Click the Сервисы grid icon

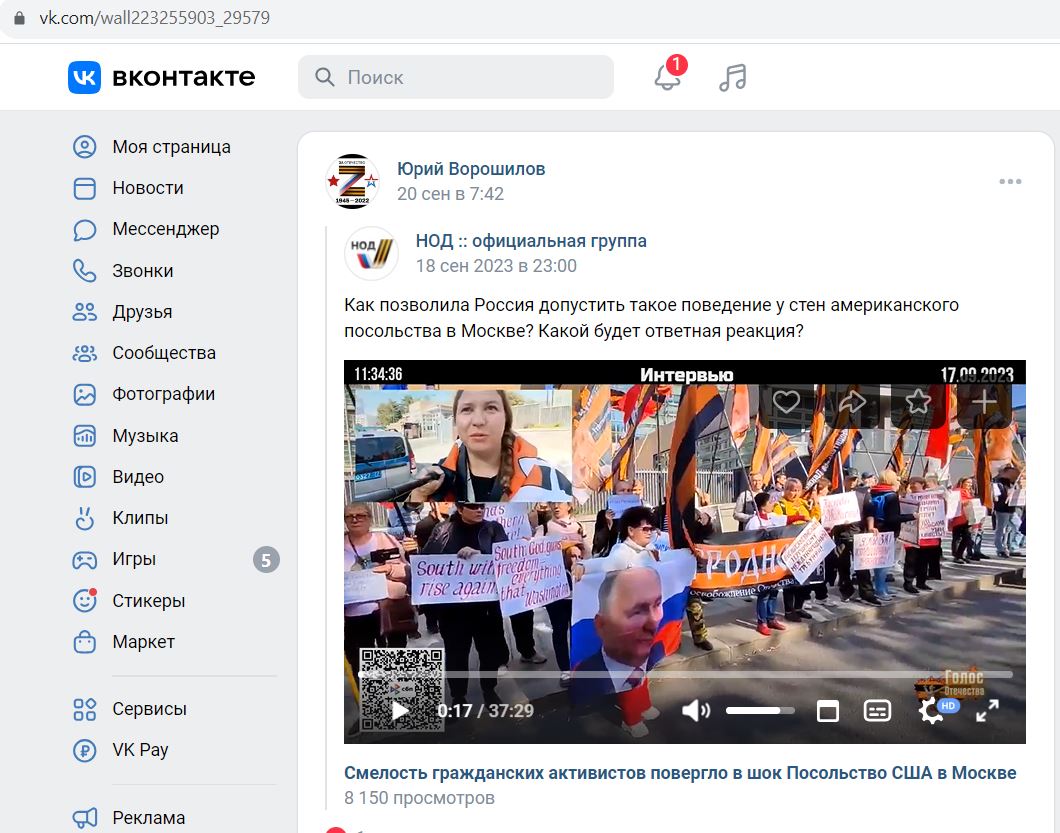tap(85, 709)
